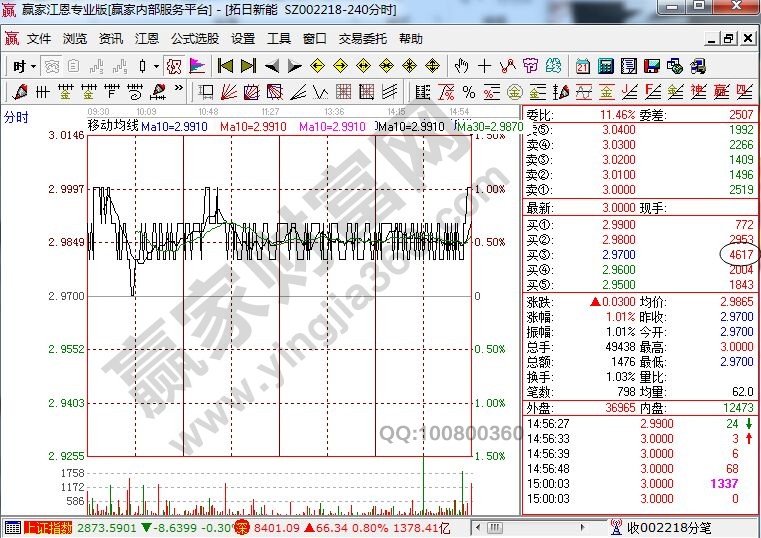The width and height of the screenshot is (761, 538).
Task: Click the percent sign drawing tool
Action: coord(468,92)
